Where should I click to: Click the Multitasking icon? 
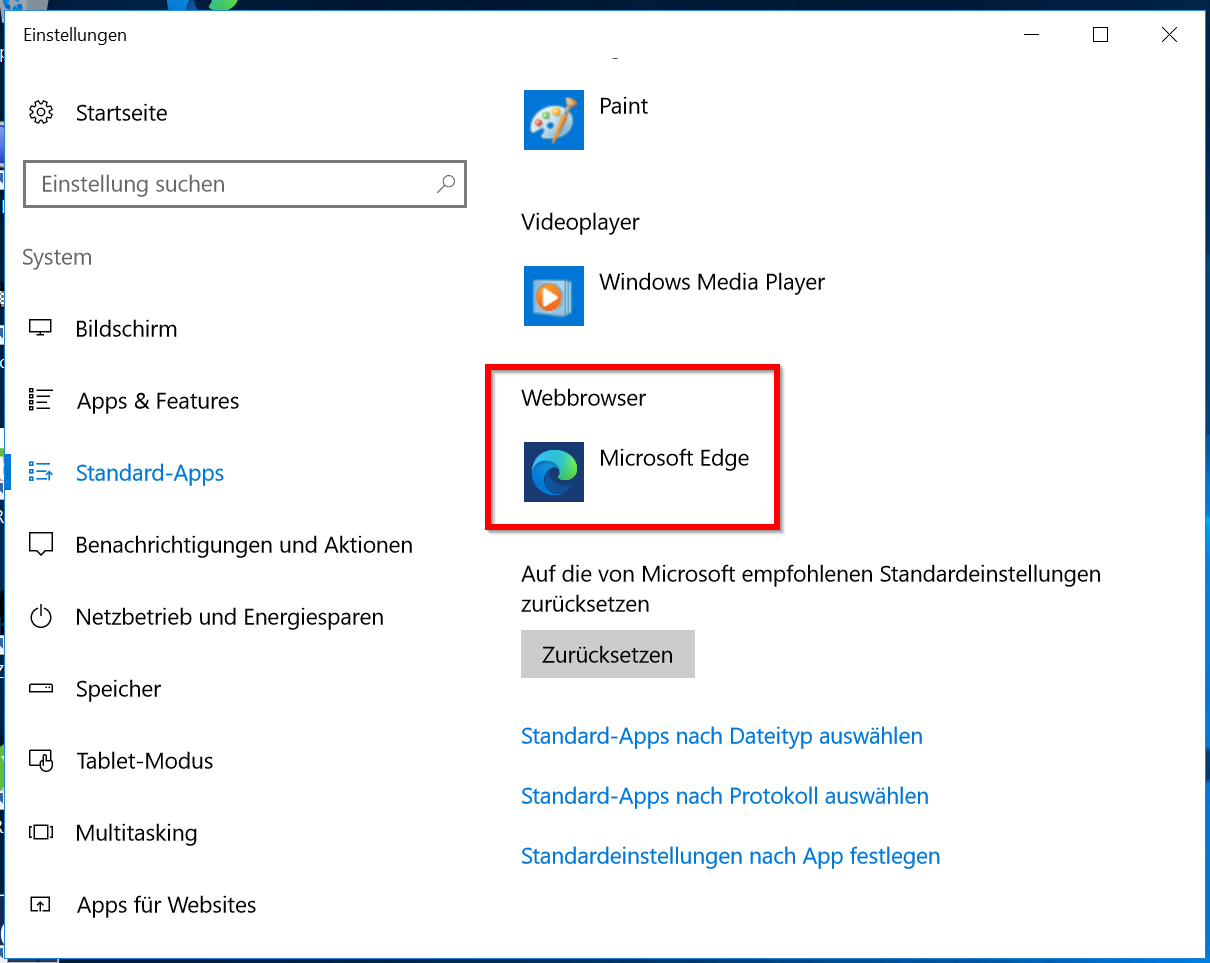click(x=41, y=832)
